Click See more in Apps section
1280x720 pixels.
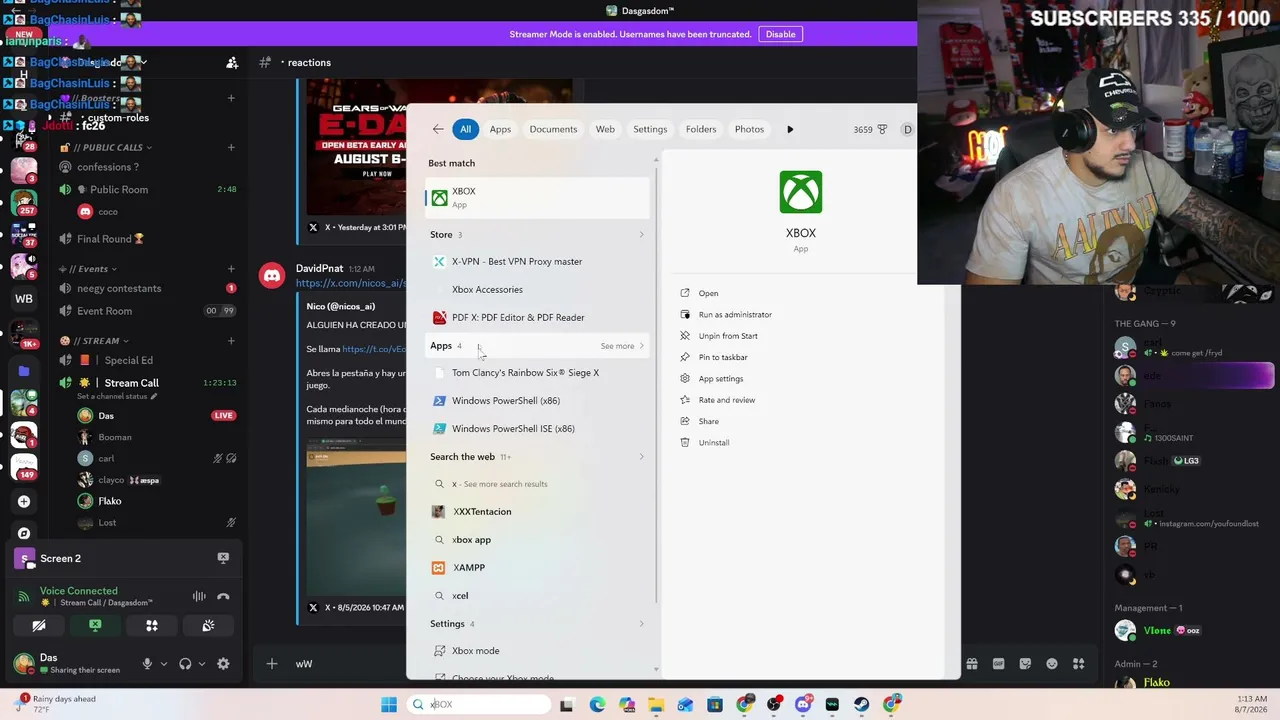(x=622, y=346)
